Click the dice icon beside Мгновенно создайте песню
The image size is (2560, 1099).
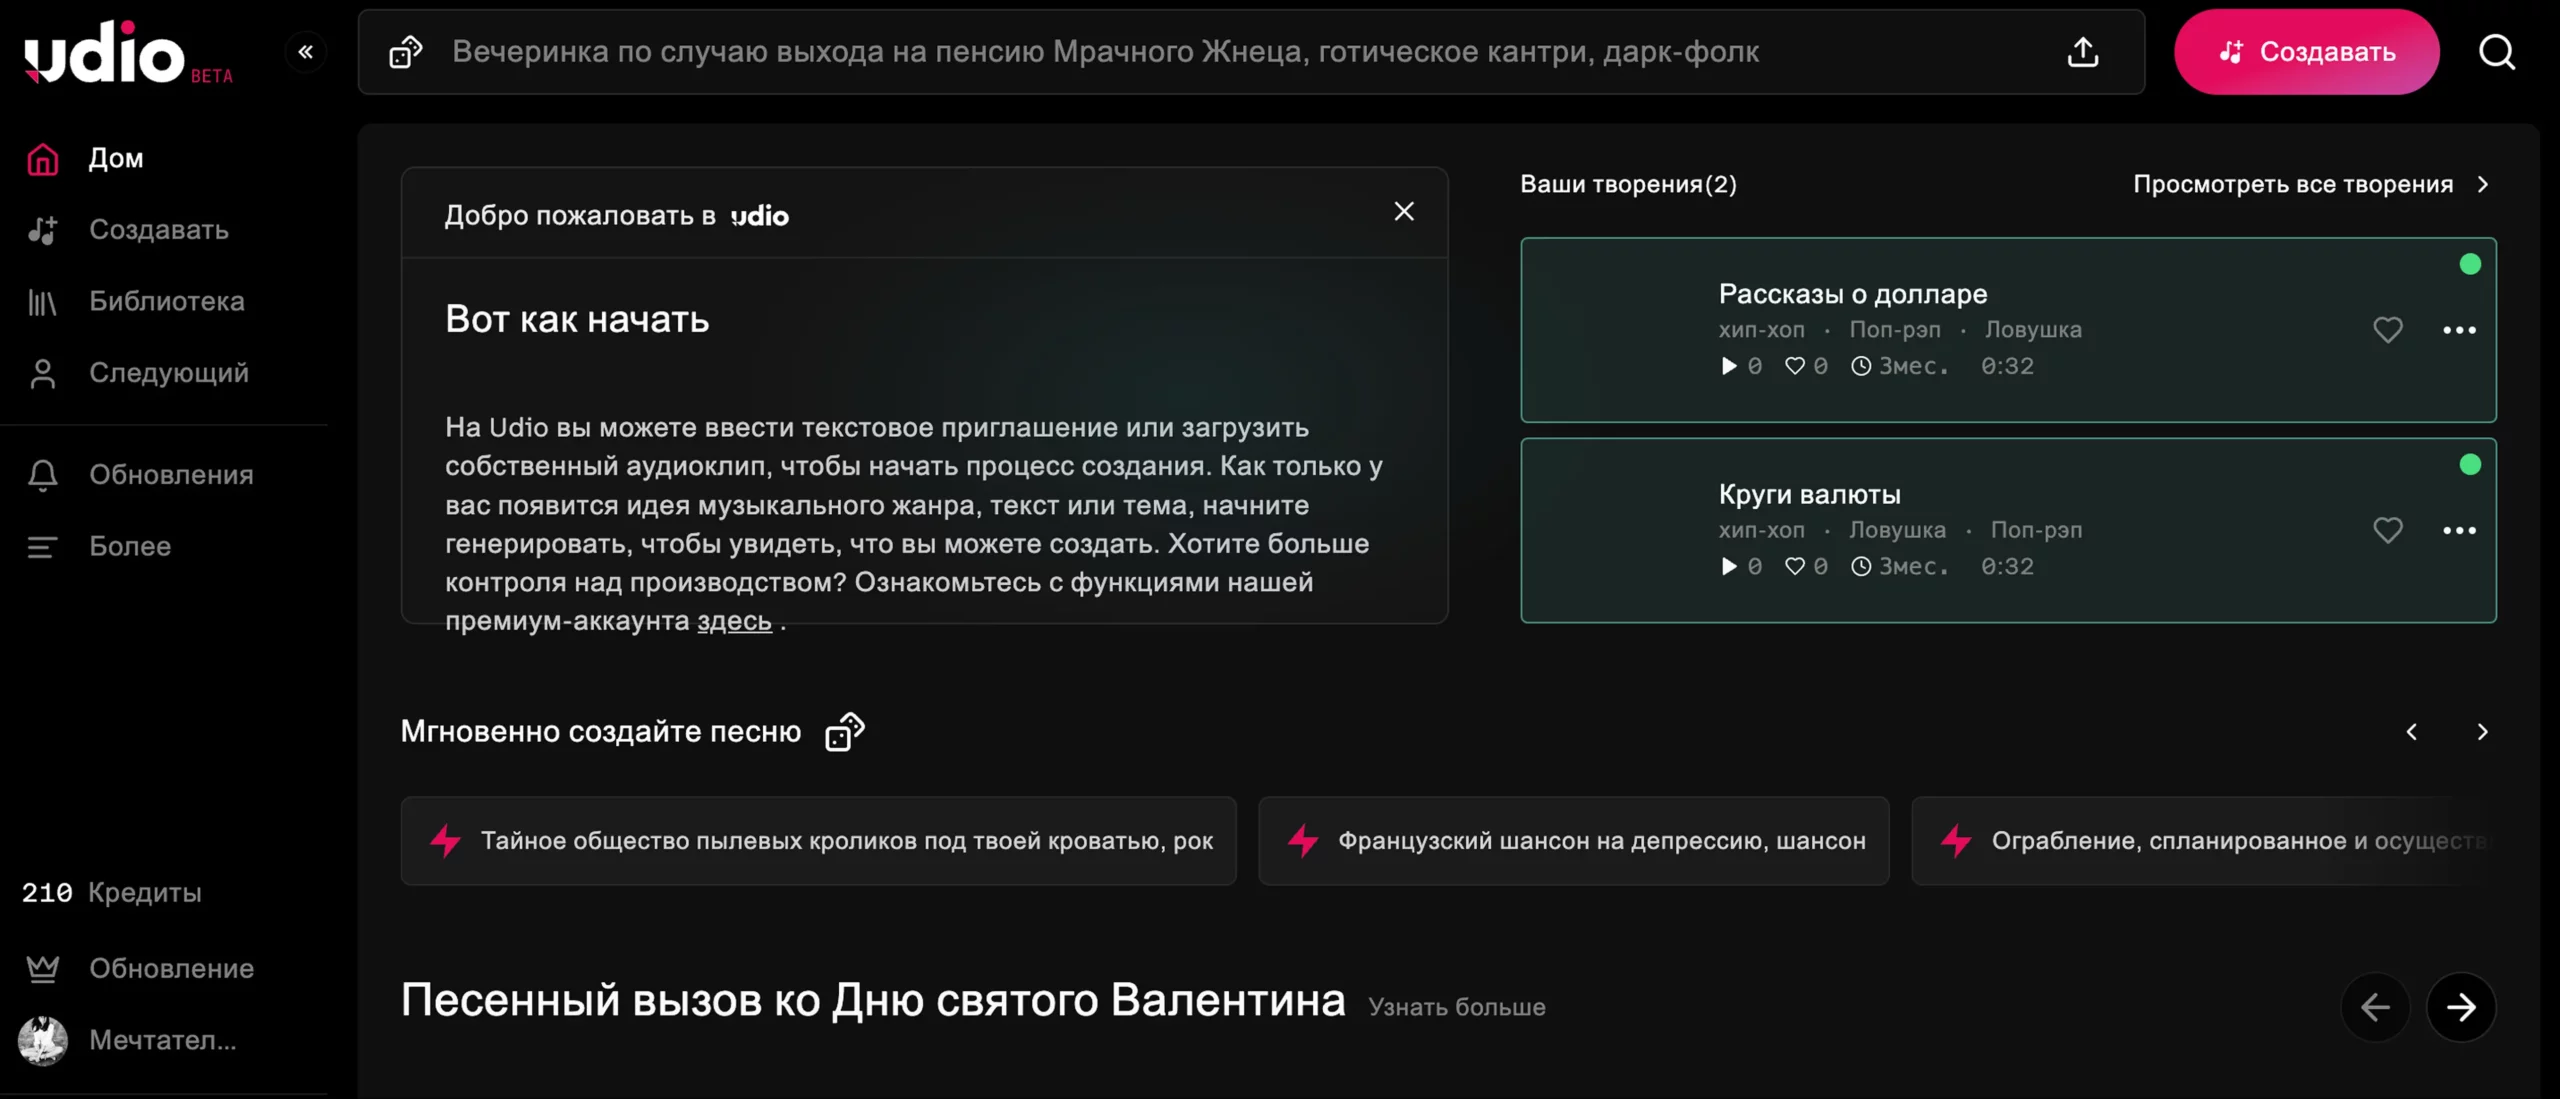844,732
